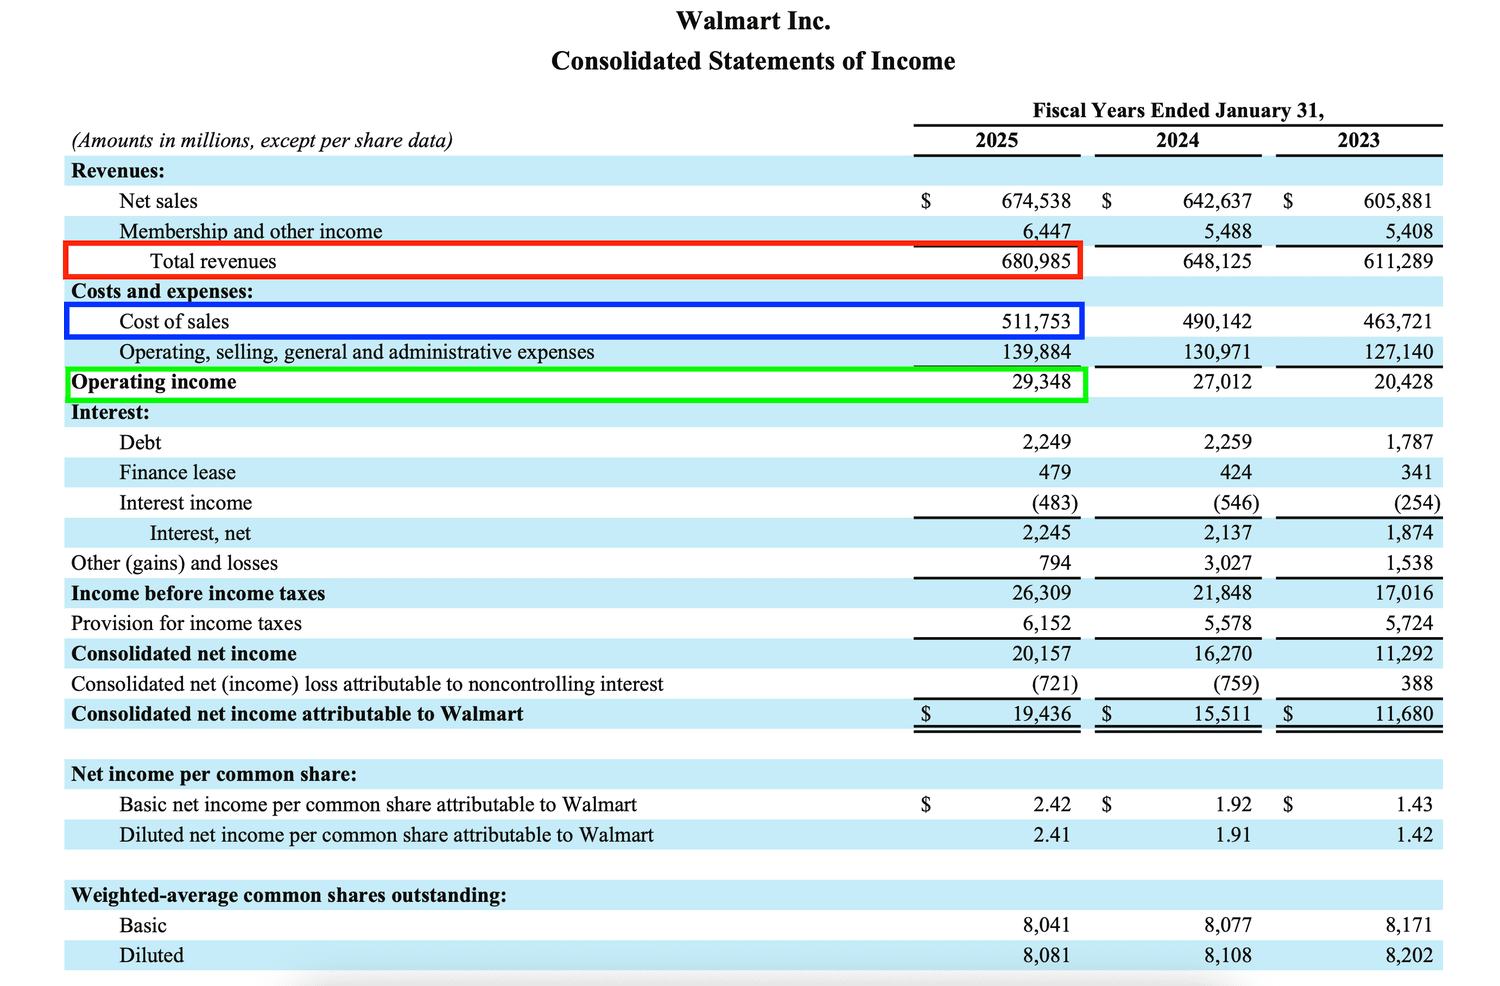Select the 2023 column header

pyautogui.click(x=1358, y=140)
